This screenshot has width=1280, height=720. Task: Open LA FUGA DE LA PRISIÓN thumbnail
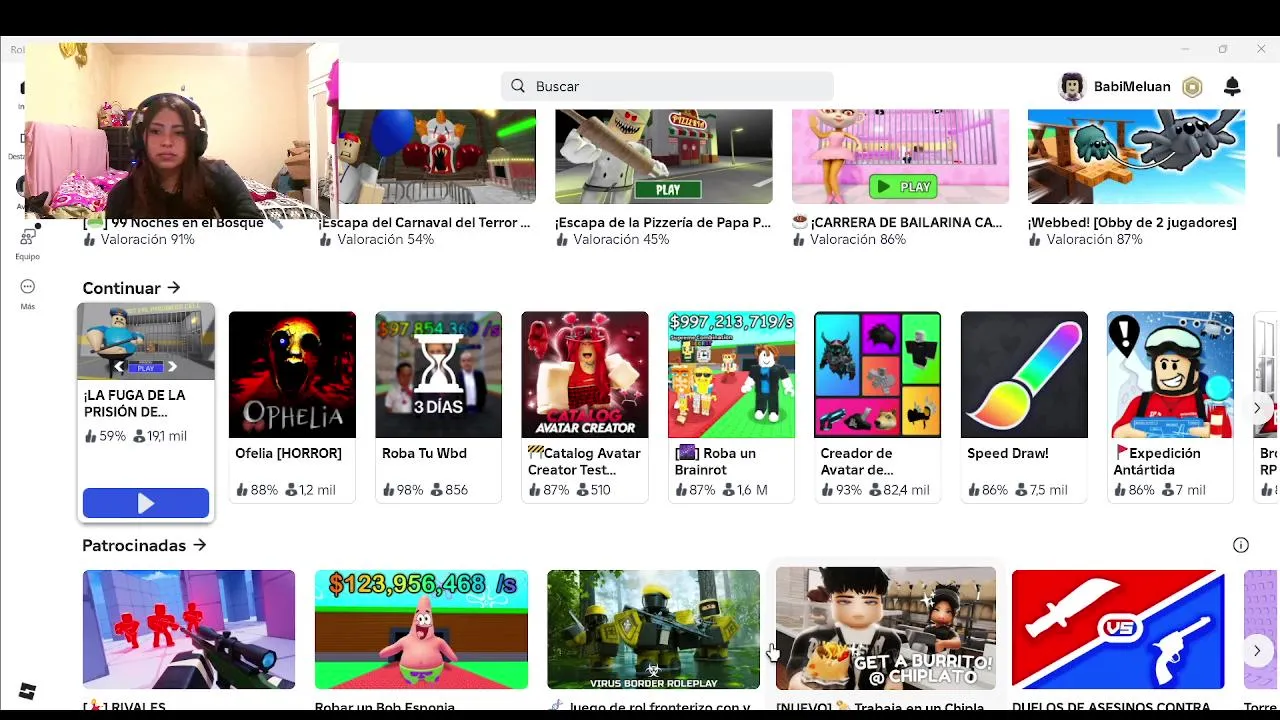point(146,342)
